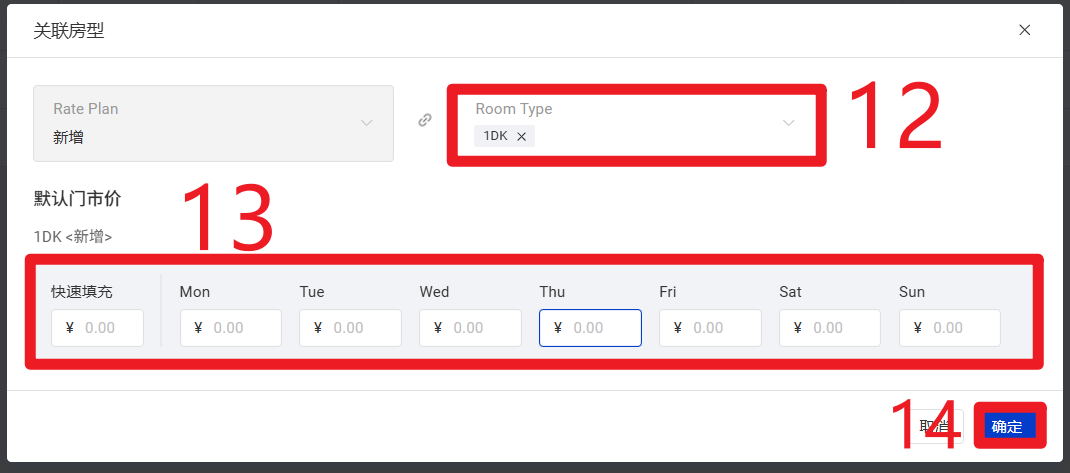Viewport: 1070px width, 473px height.
Task: Click the 快速填充 price input
Action: (105, 328)
